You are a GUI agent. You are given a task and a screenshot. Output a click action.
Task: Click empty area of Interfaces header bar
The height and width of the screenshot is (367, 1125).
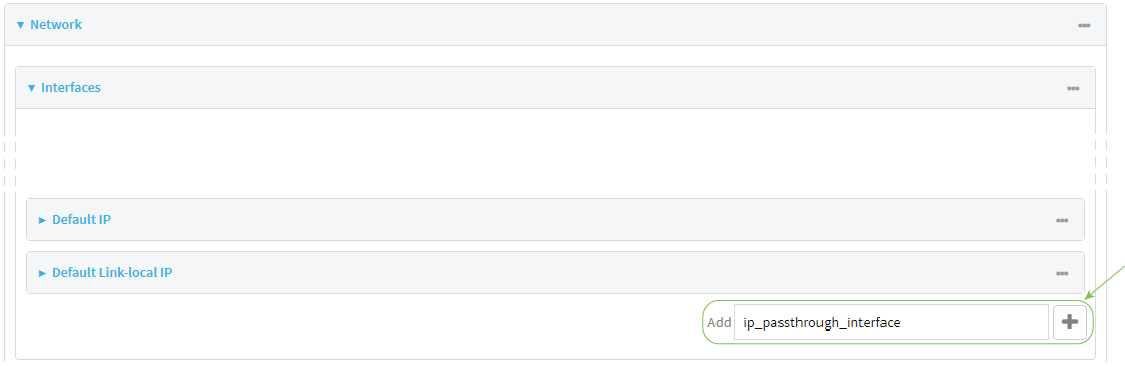(x=574, y=88)
